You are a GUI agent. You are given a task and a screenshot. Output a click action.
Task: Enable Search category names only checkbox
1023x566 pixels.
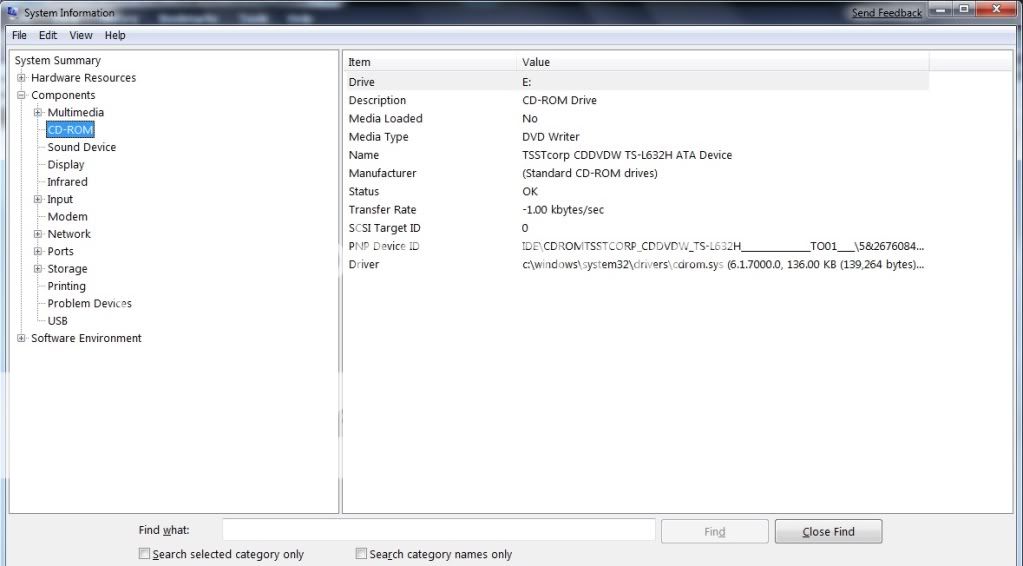tap(362, 554)
